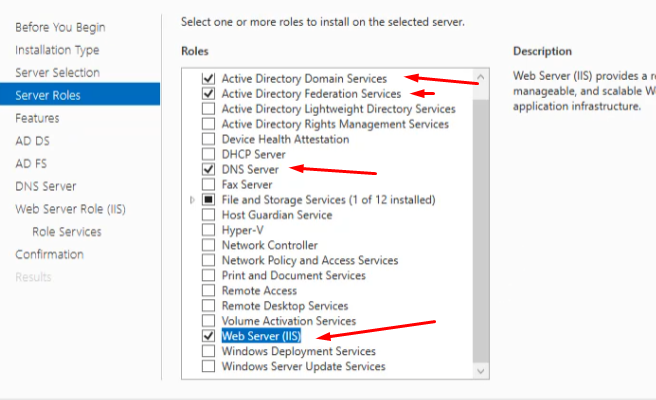
Task: Enable the DHCP Server role checkbox
Action: (x=208, y=154)
